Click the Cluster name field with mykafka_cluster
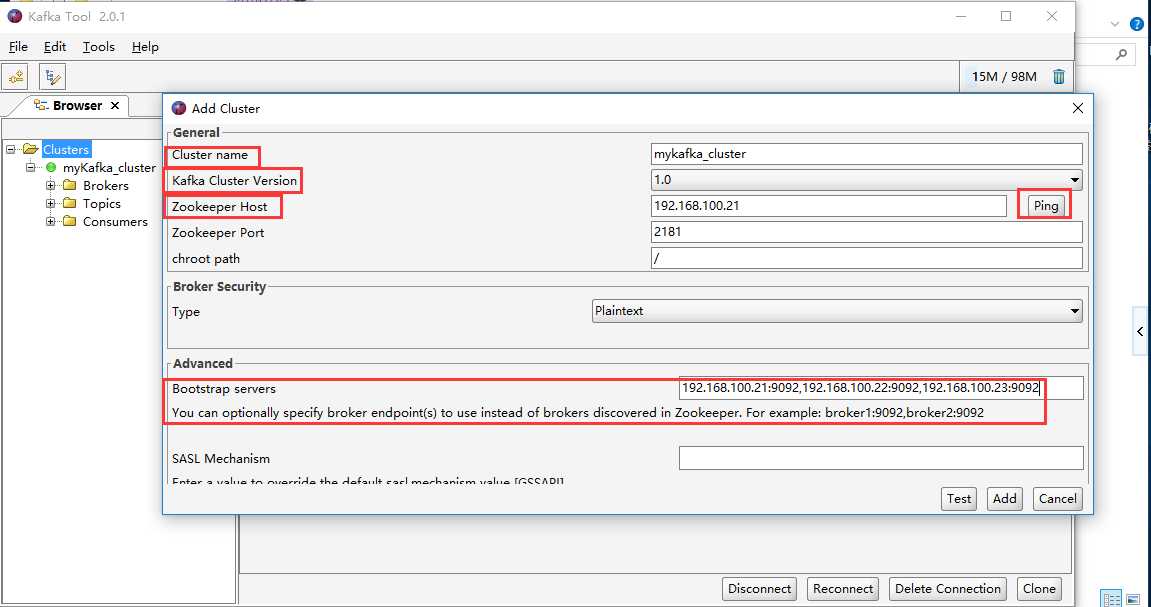The height and width of the screenshot is (607, 1151). (866, 154)
